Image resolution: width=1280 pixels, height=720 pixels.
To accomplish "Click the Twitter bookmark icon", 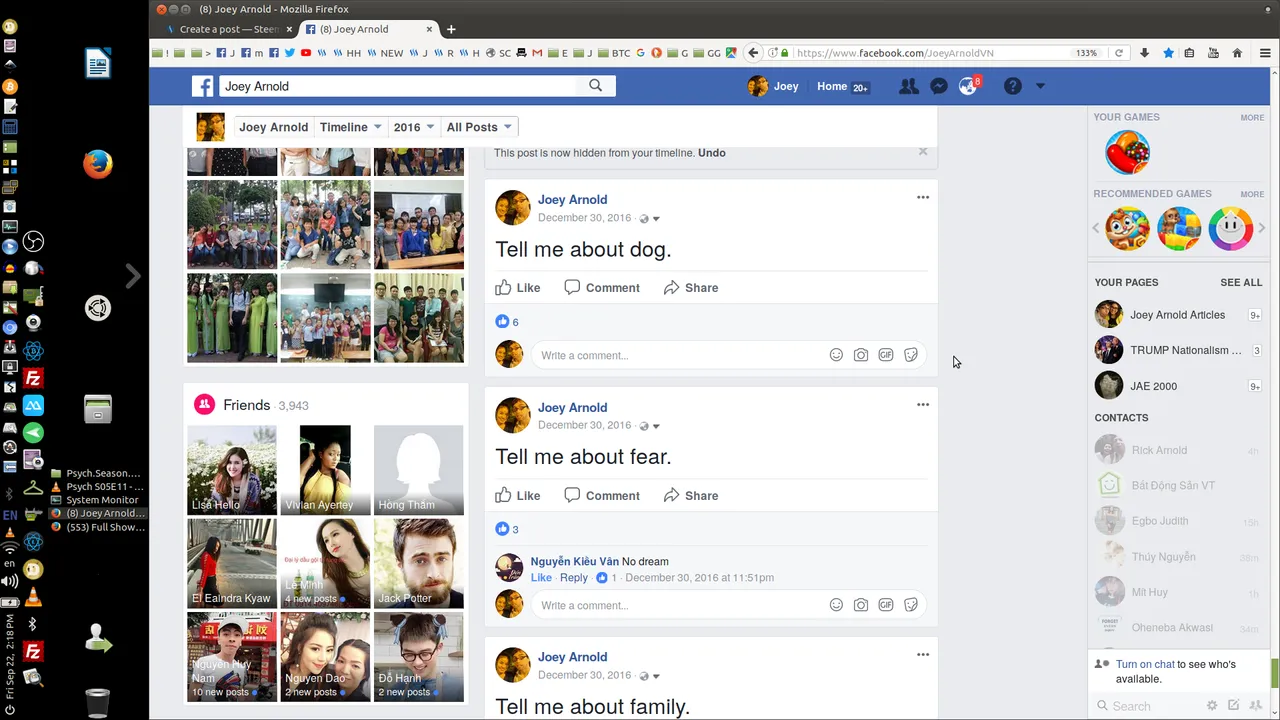I will (290, 53).
